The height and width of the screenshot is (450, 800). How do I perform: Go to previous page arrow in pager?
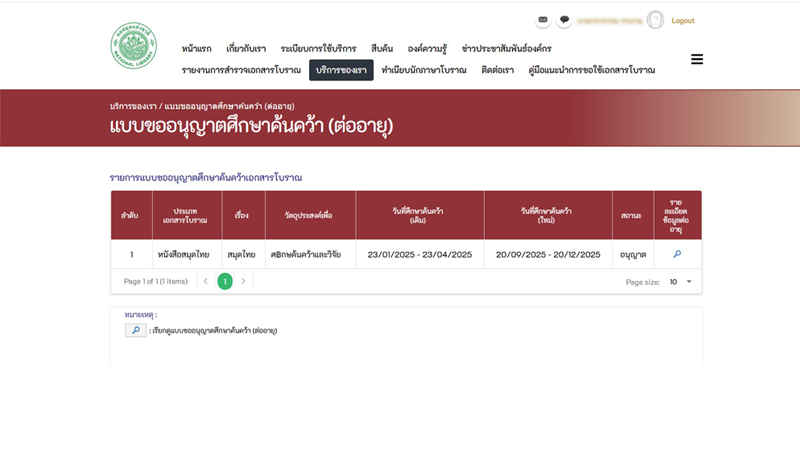point(206,282)
